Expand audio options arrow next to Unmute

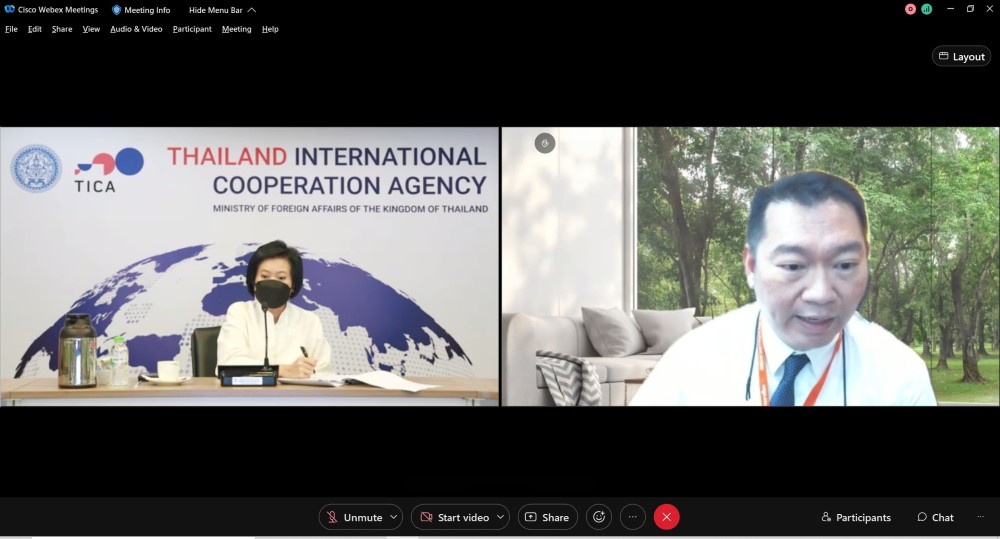pyautogui.click(x=394, y=517)
